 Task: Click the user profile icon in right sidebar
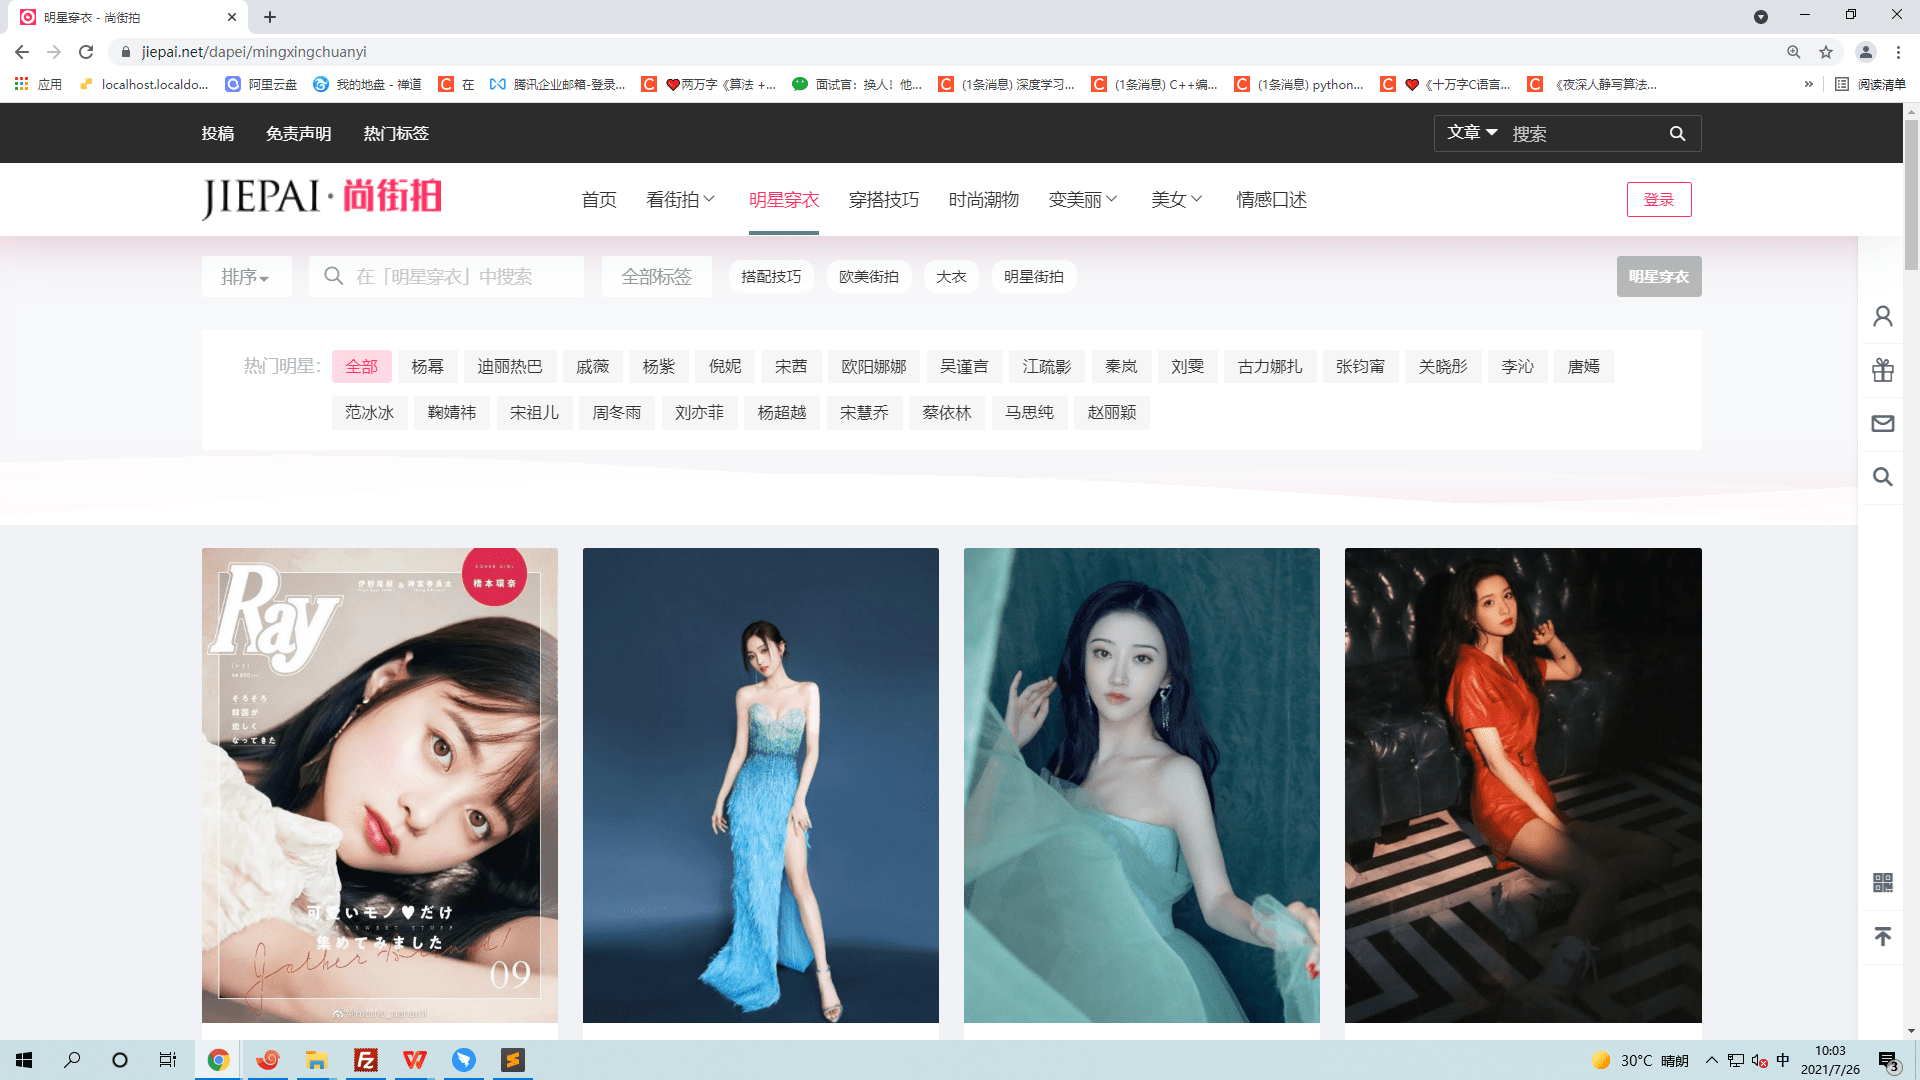click(x=1883, y=317)
